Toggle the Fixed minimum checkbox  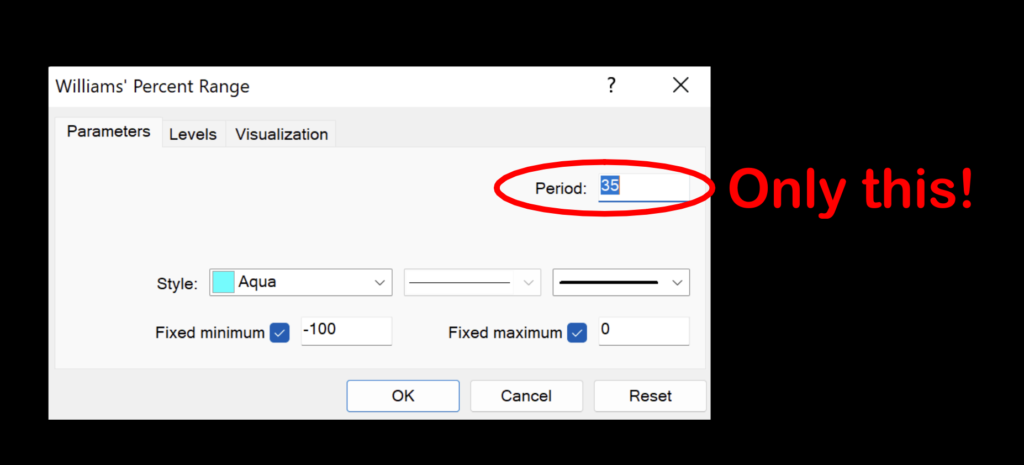279,333
